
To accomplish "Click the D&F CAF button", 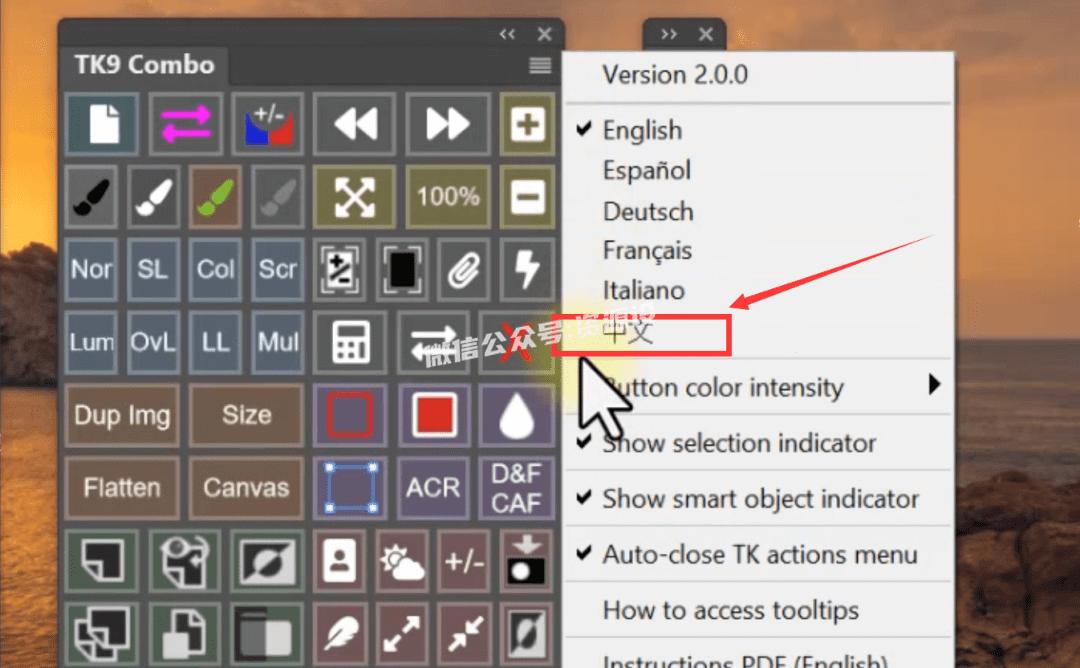I will pos(517,488).
